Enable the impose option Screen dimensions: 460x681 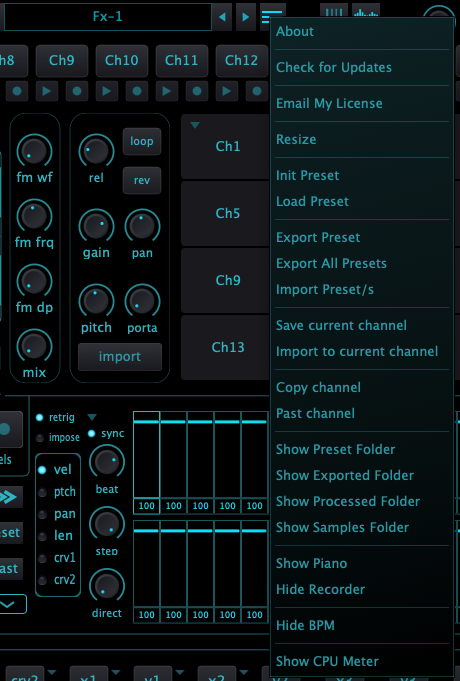(40, 438)
